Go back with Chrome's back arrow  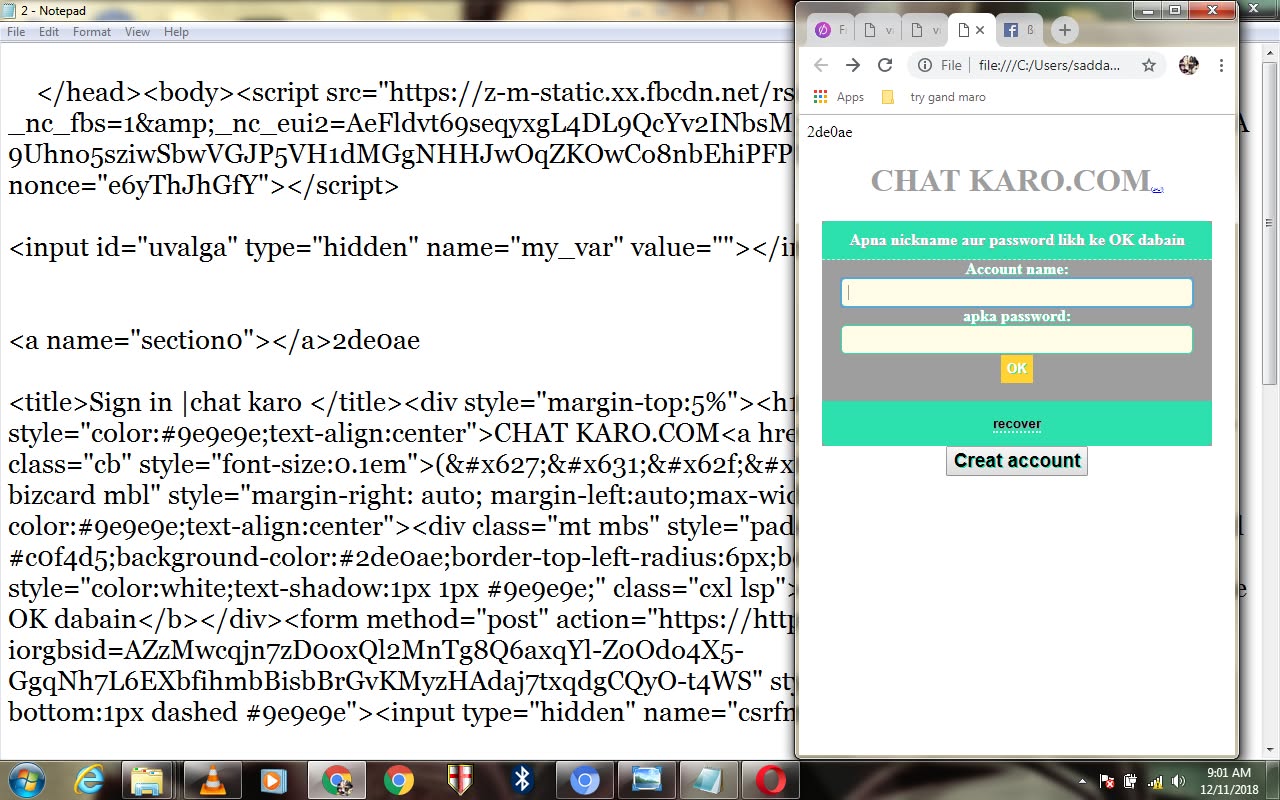pos(821,65)
